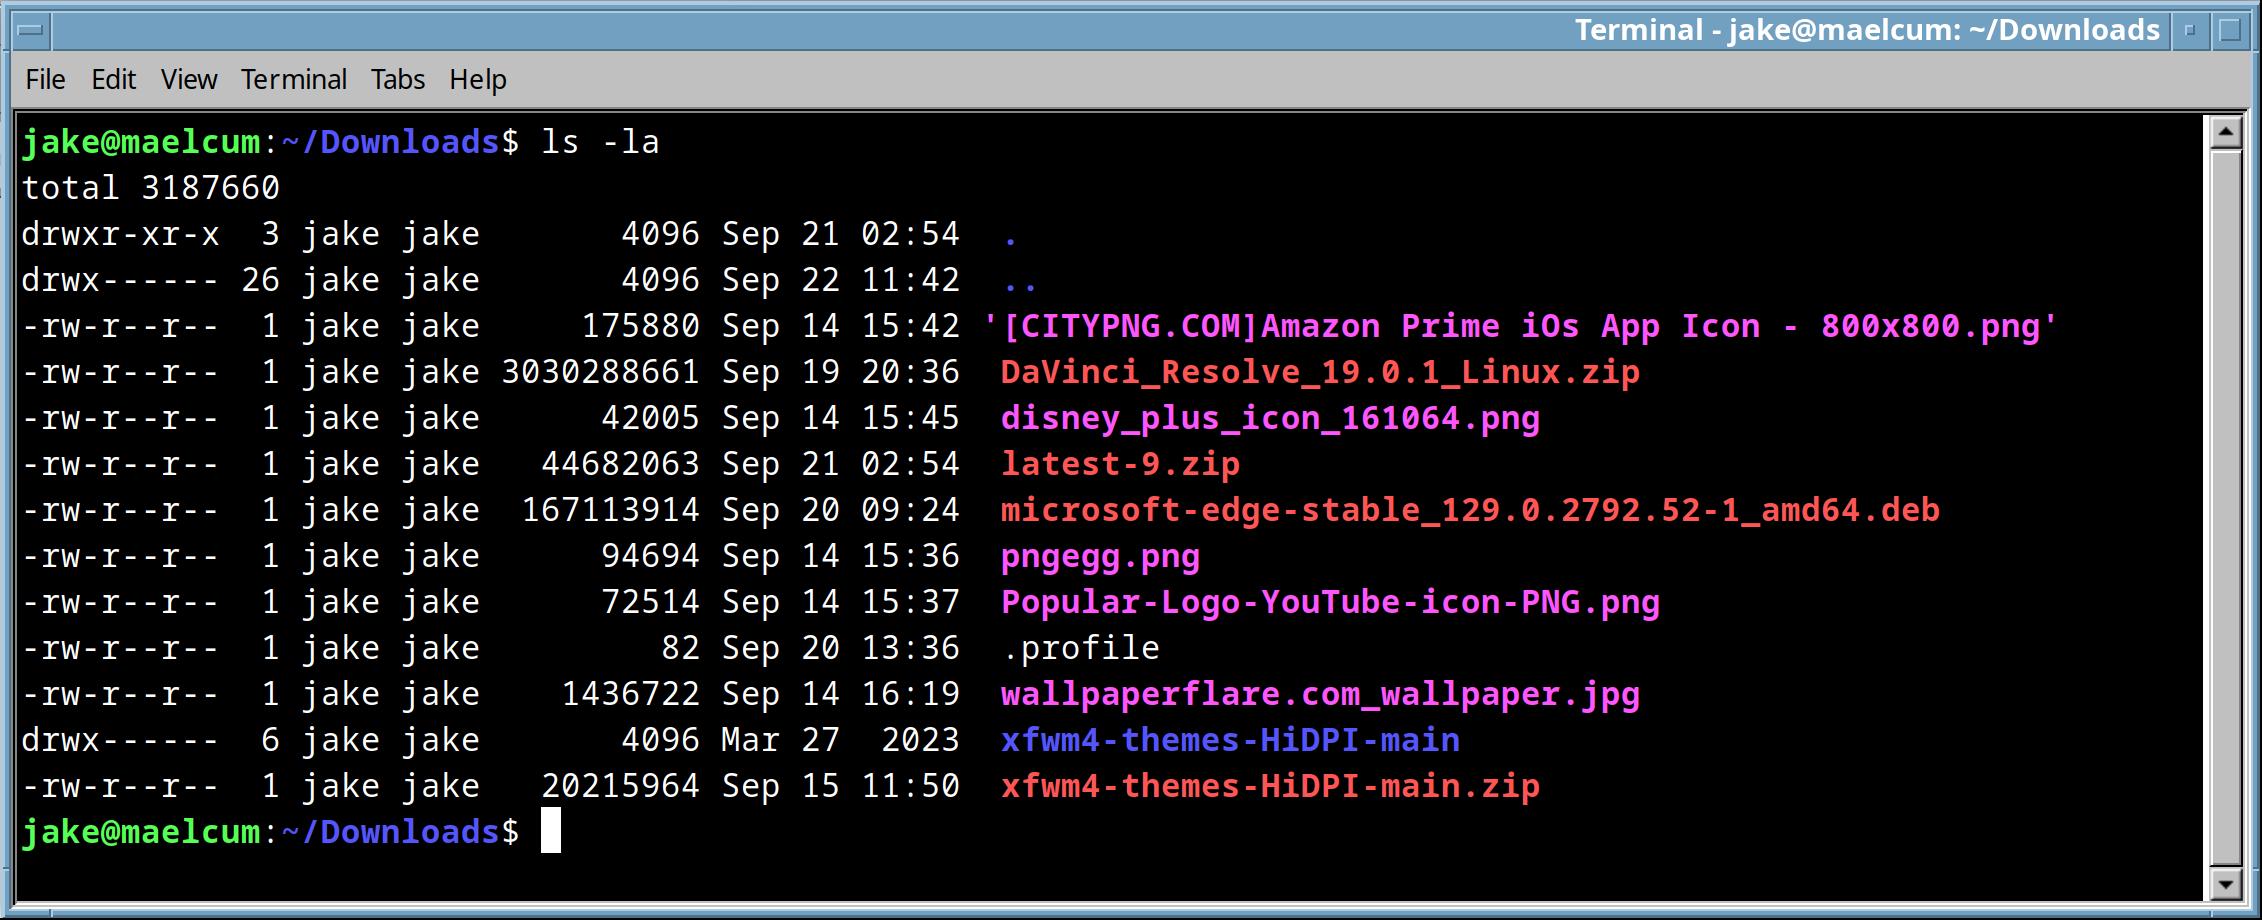This screenshot has height=920, width=2262.
Task: Open the Terminal menu
Action: (x=293, y=79)
